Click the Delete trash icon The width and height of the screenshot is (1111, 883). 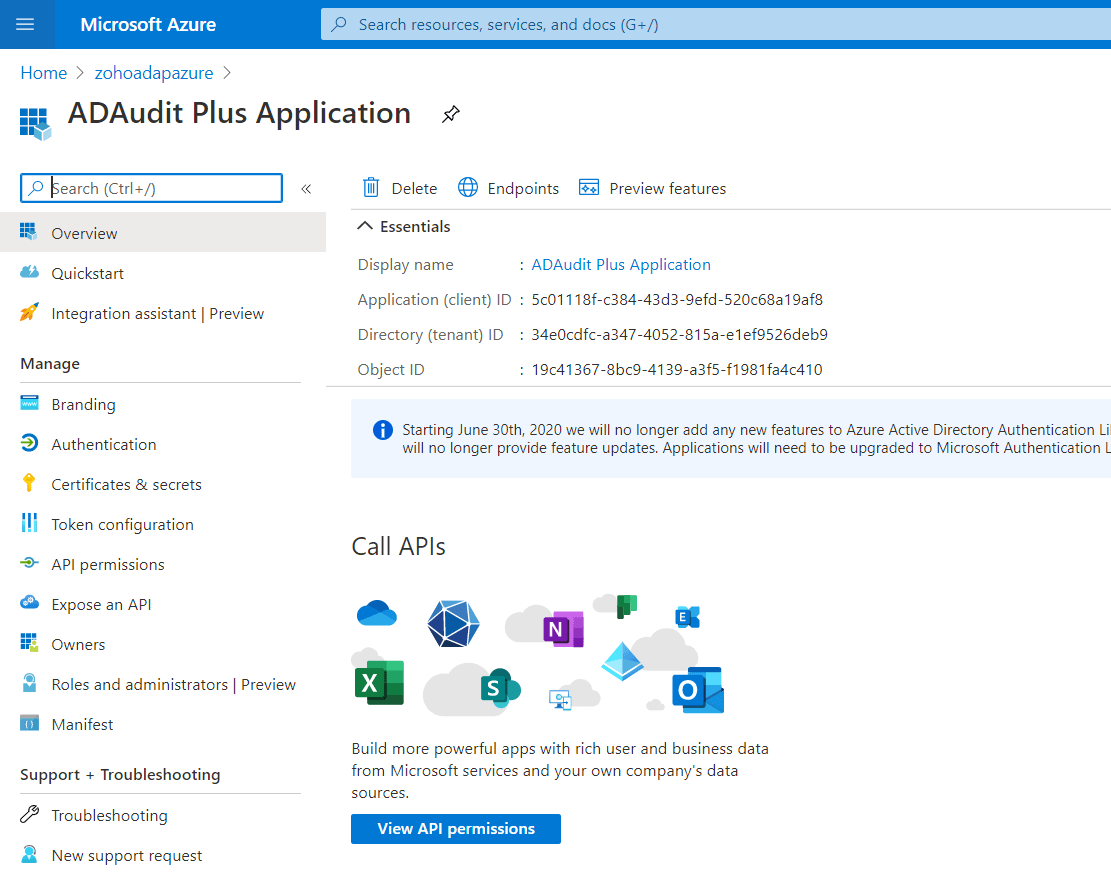click(x=371, y=188)
